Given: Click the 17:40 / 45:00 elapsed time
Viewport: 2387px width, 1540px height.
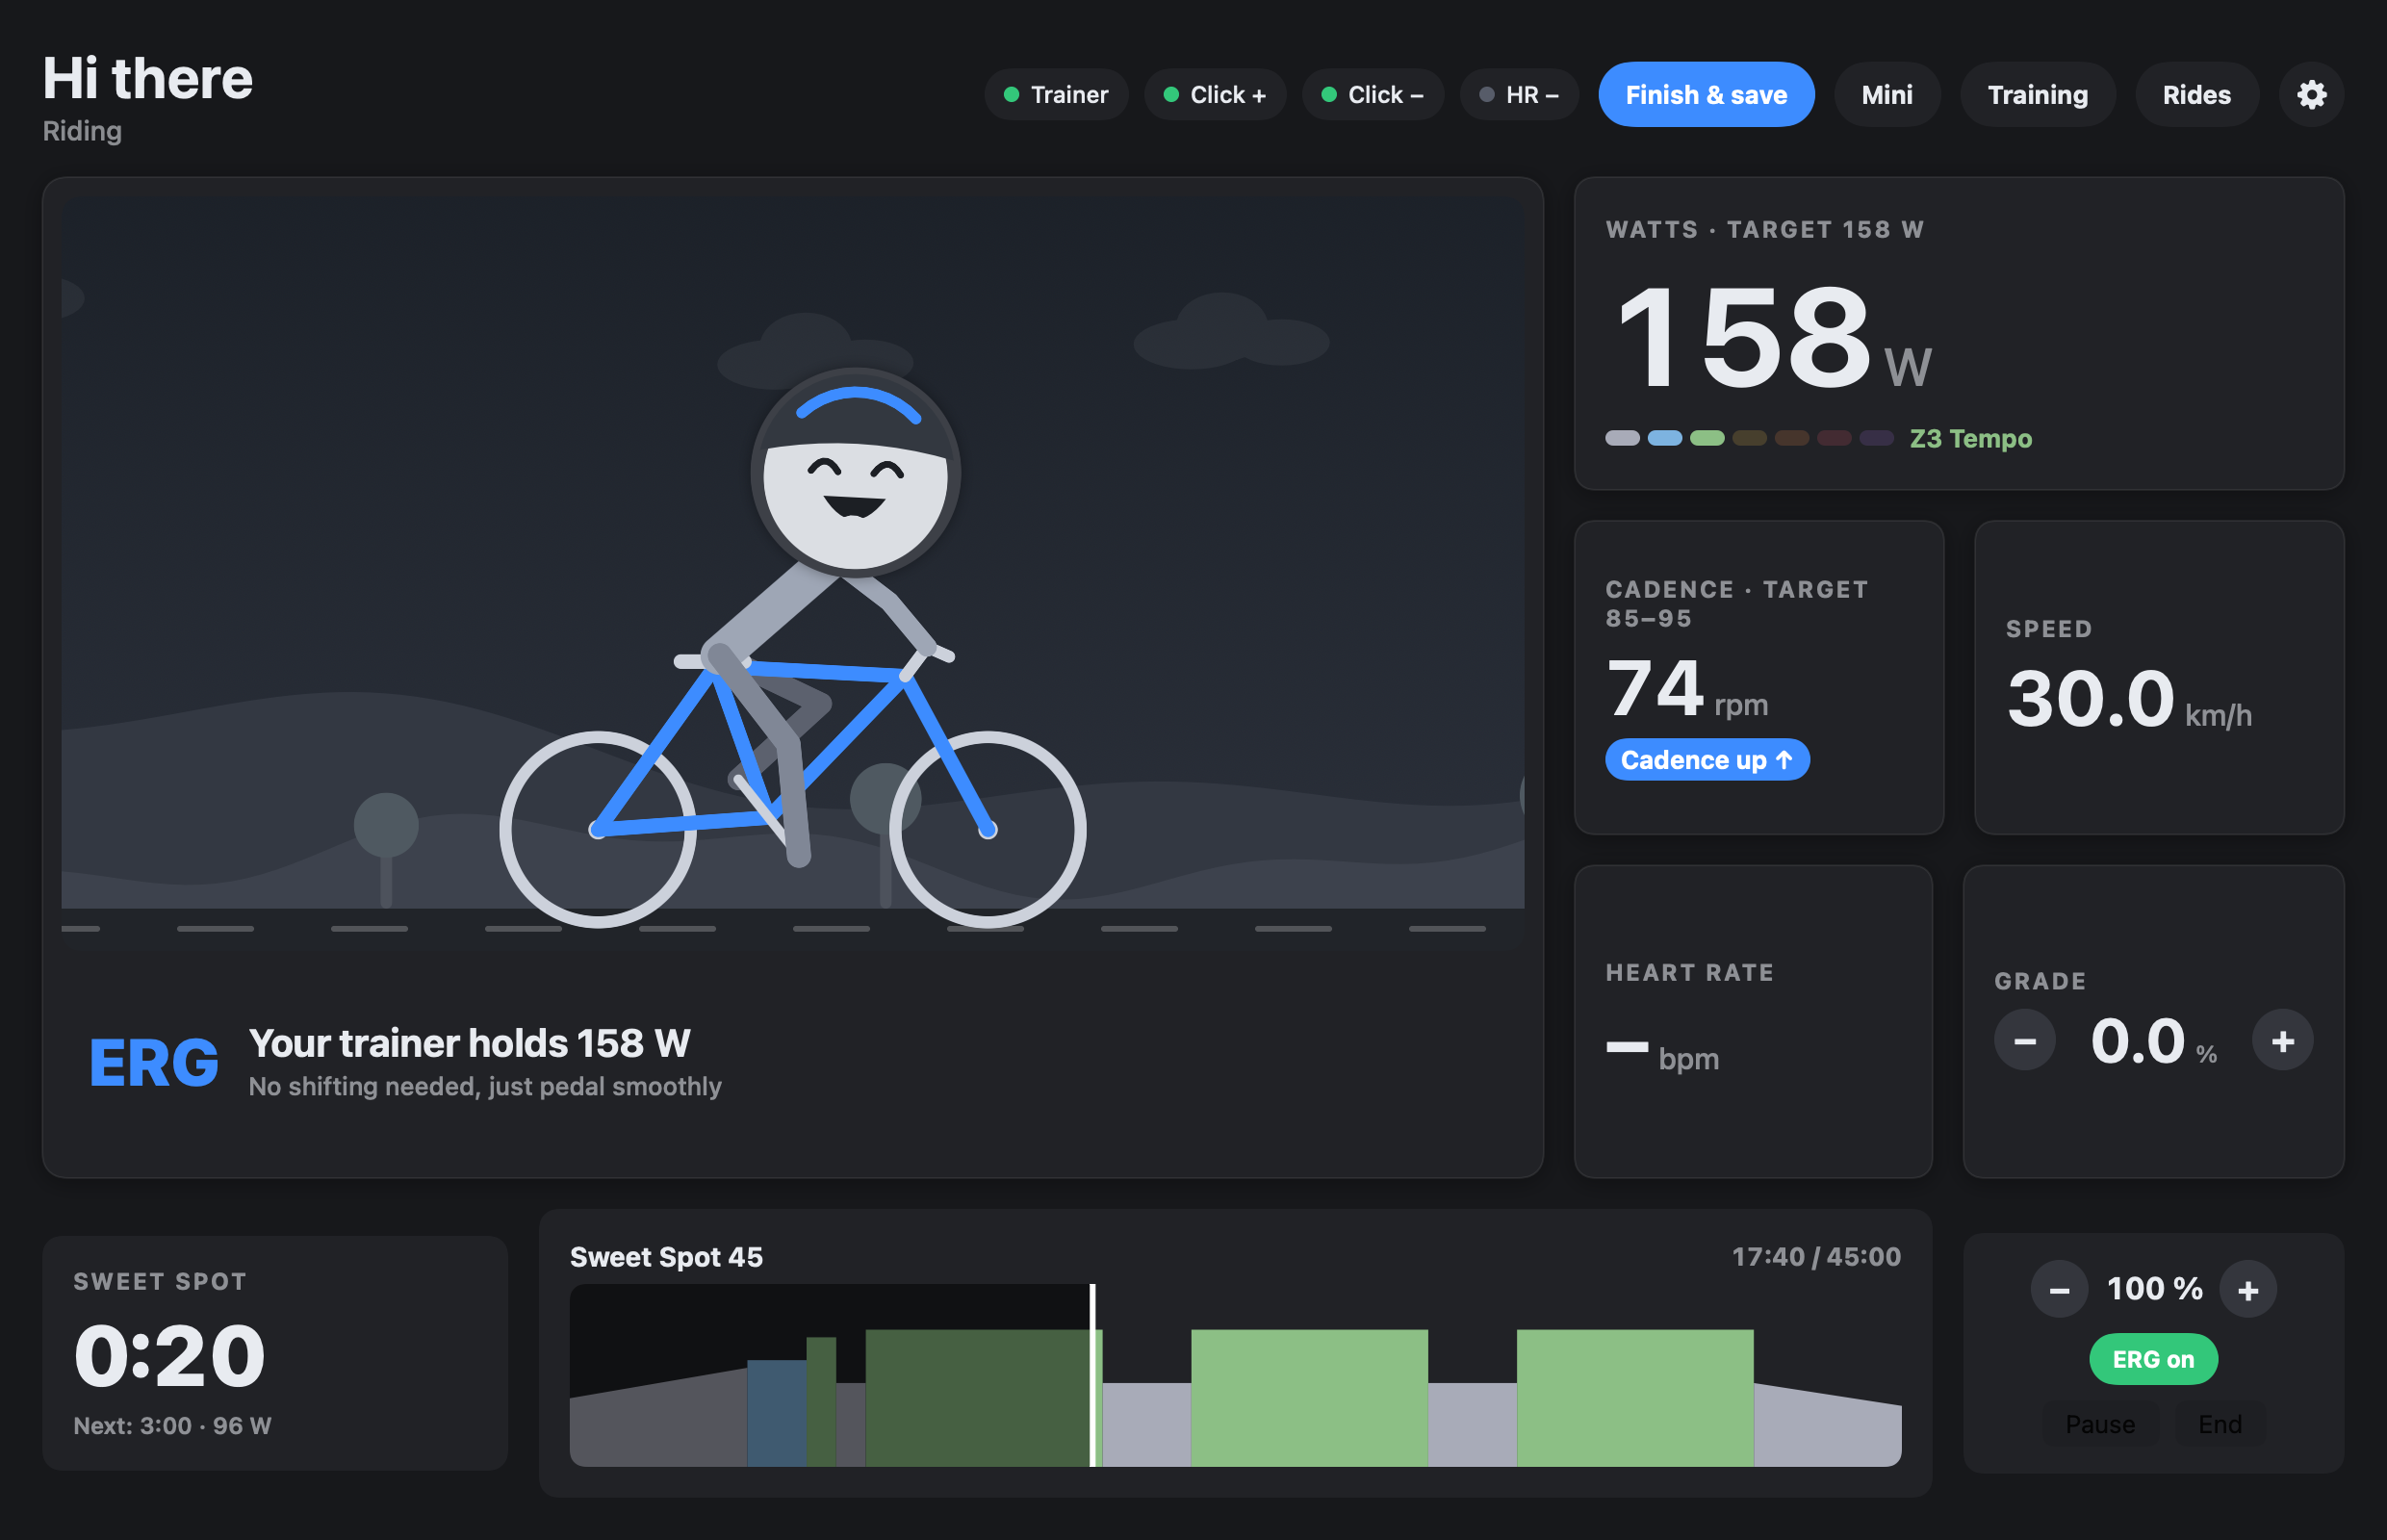Looking at the screenshot, I should [1816, 1257].
